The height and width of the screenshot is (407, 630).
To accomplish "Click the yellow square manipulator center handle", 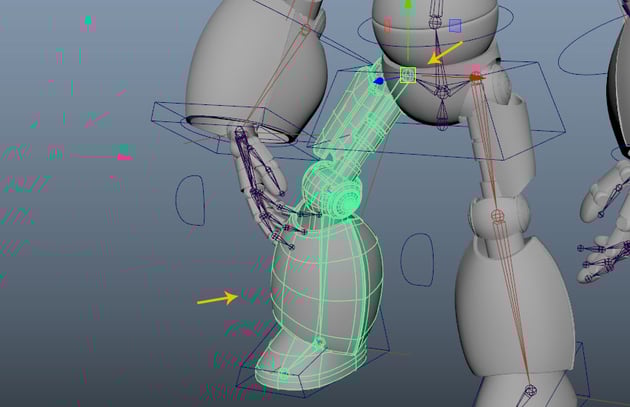I will click(408, 75).
